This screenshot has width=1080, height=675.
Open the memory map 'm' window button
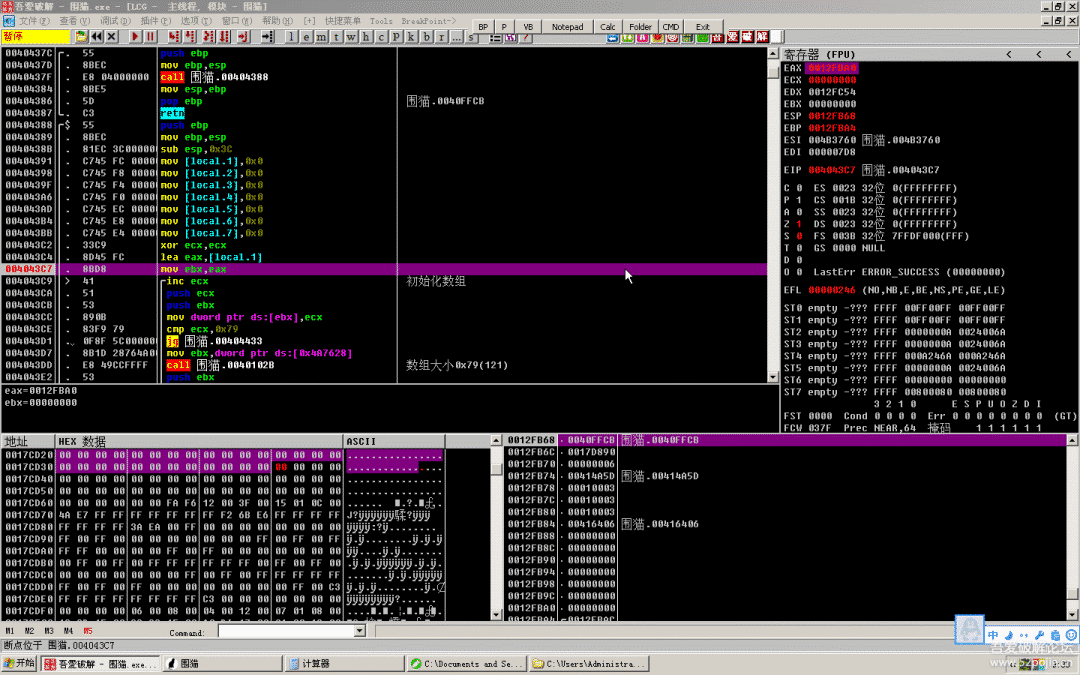(321, 37)
